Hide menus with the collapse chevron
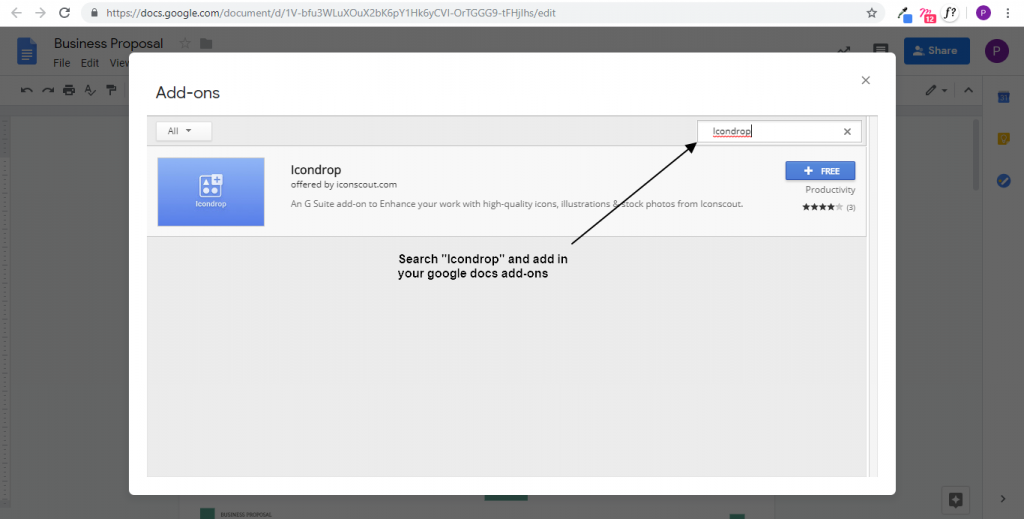Image resolution: width=1024 pixels, height=519 pixels. [968, 90]
